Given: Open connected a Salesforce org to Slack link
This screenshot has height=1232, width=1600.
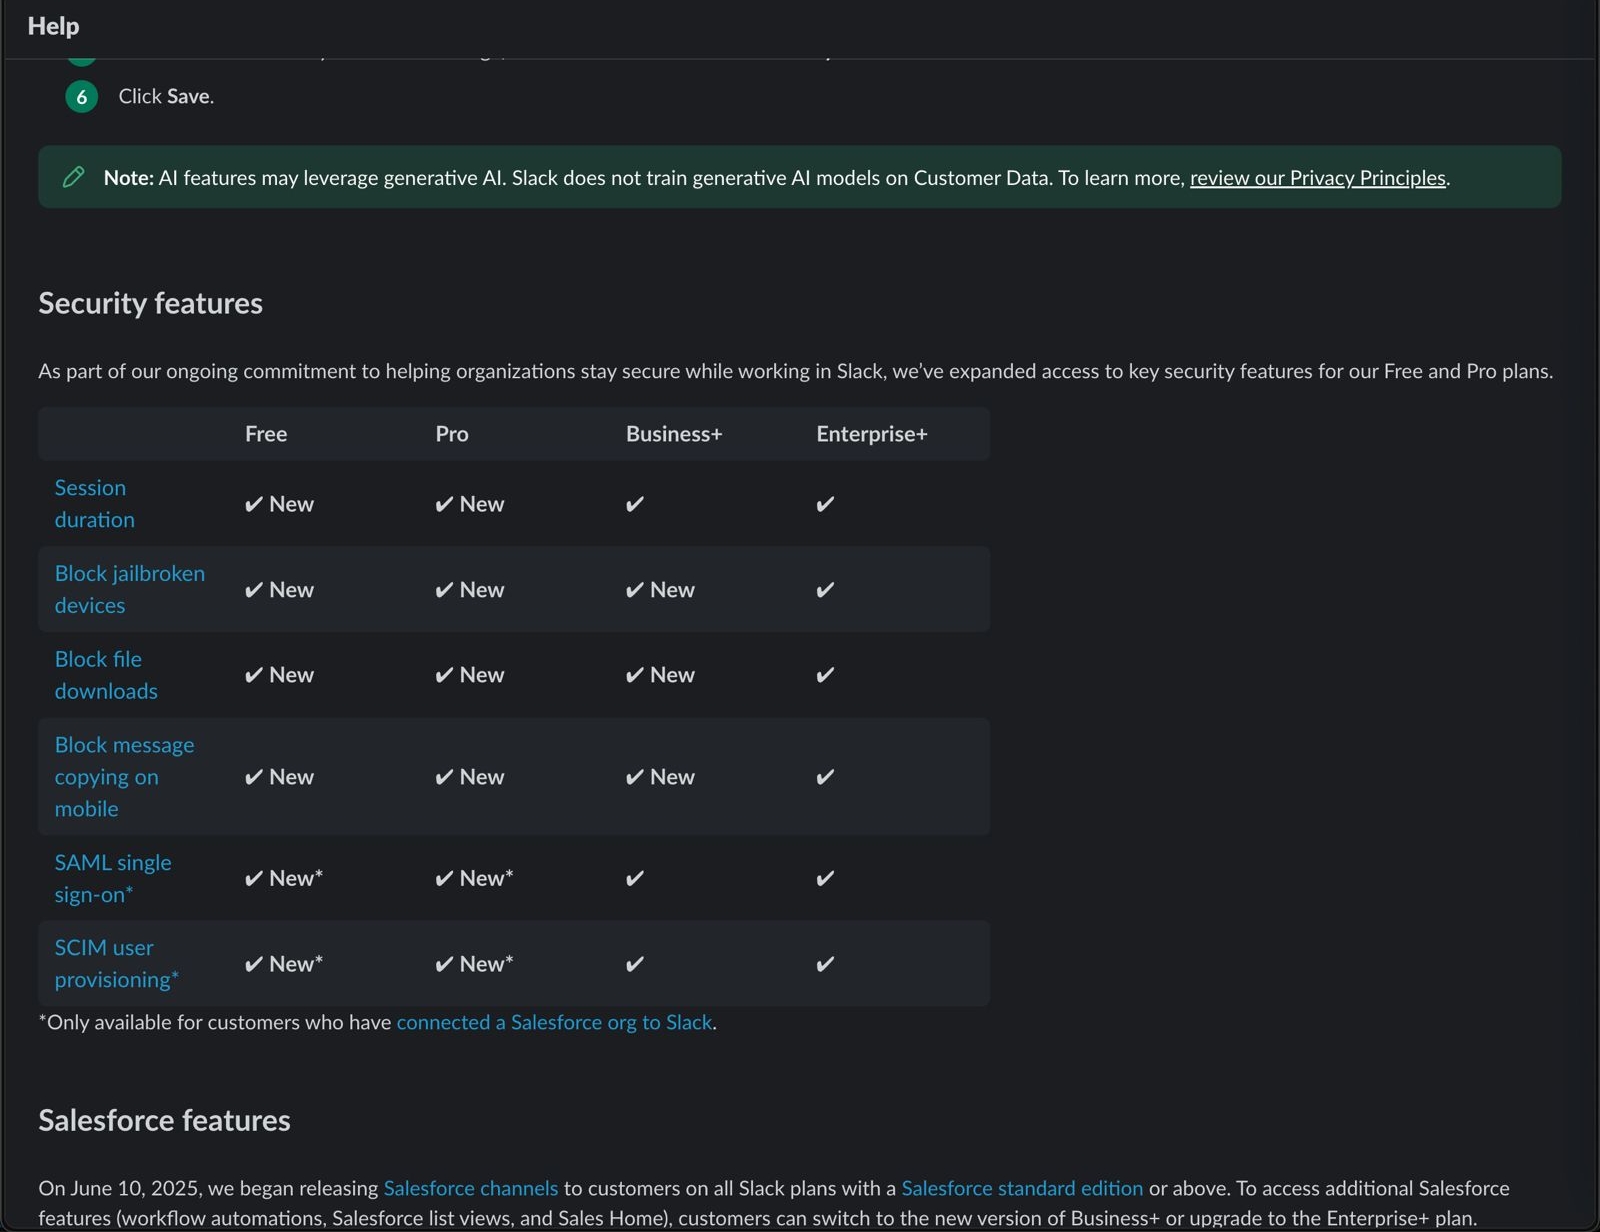Looking at the screenshot, I should click(x=554, y=1023).
